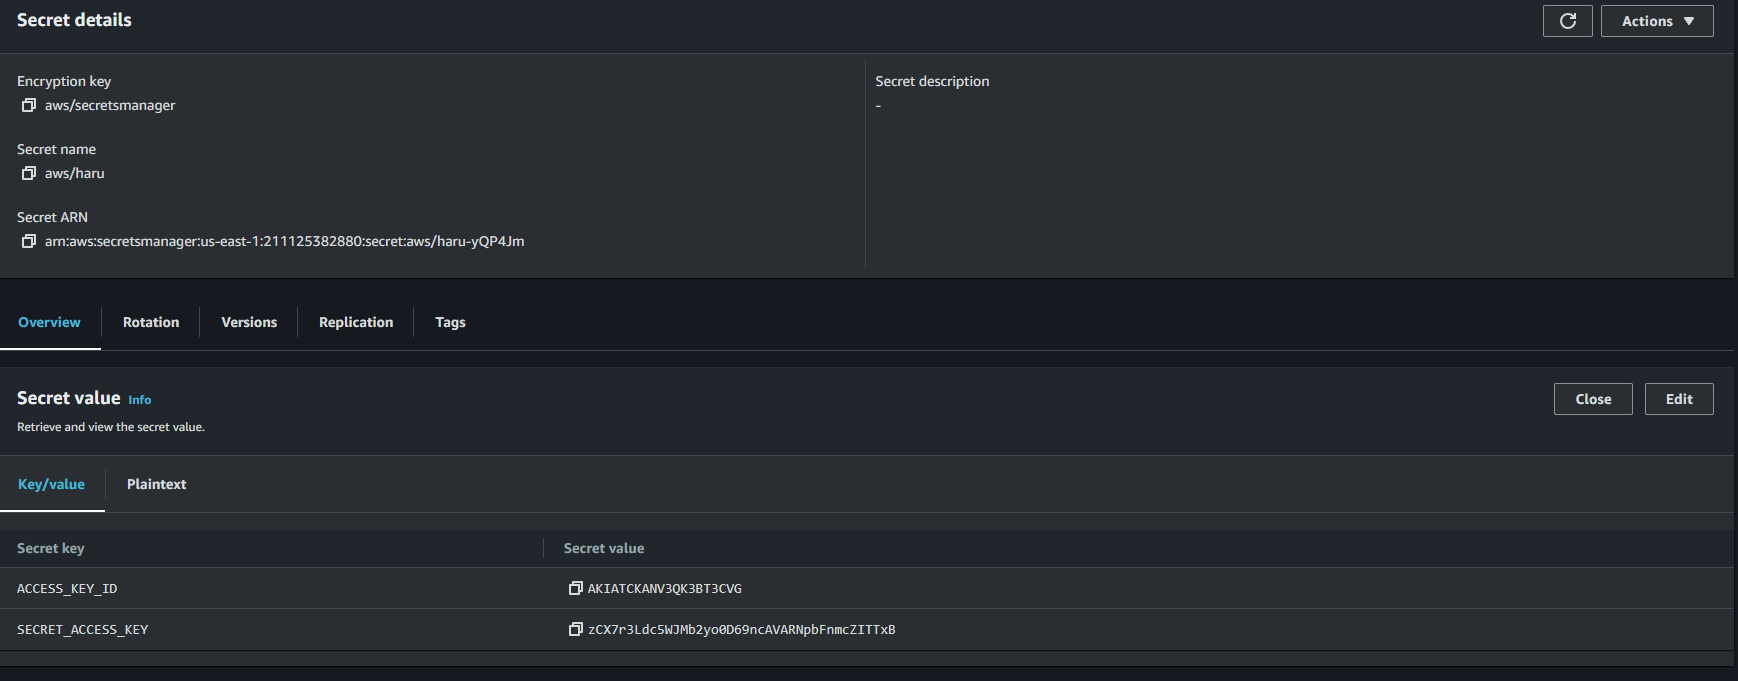This screenshot has height=681, width=1738.
Task: Click the Edit secret value button
Action: coord(1678,399)
